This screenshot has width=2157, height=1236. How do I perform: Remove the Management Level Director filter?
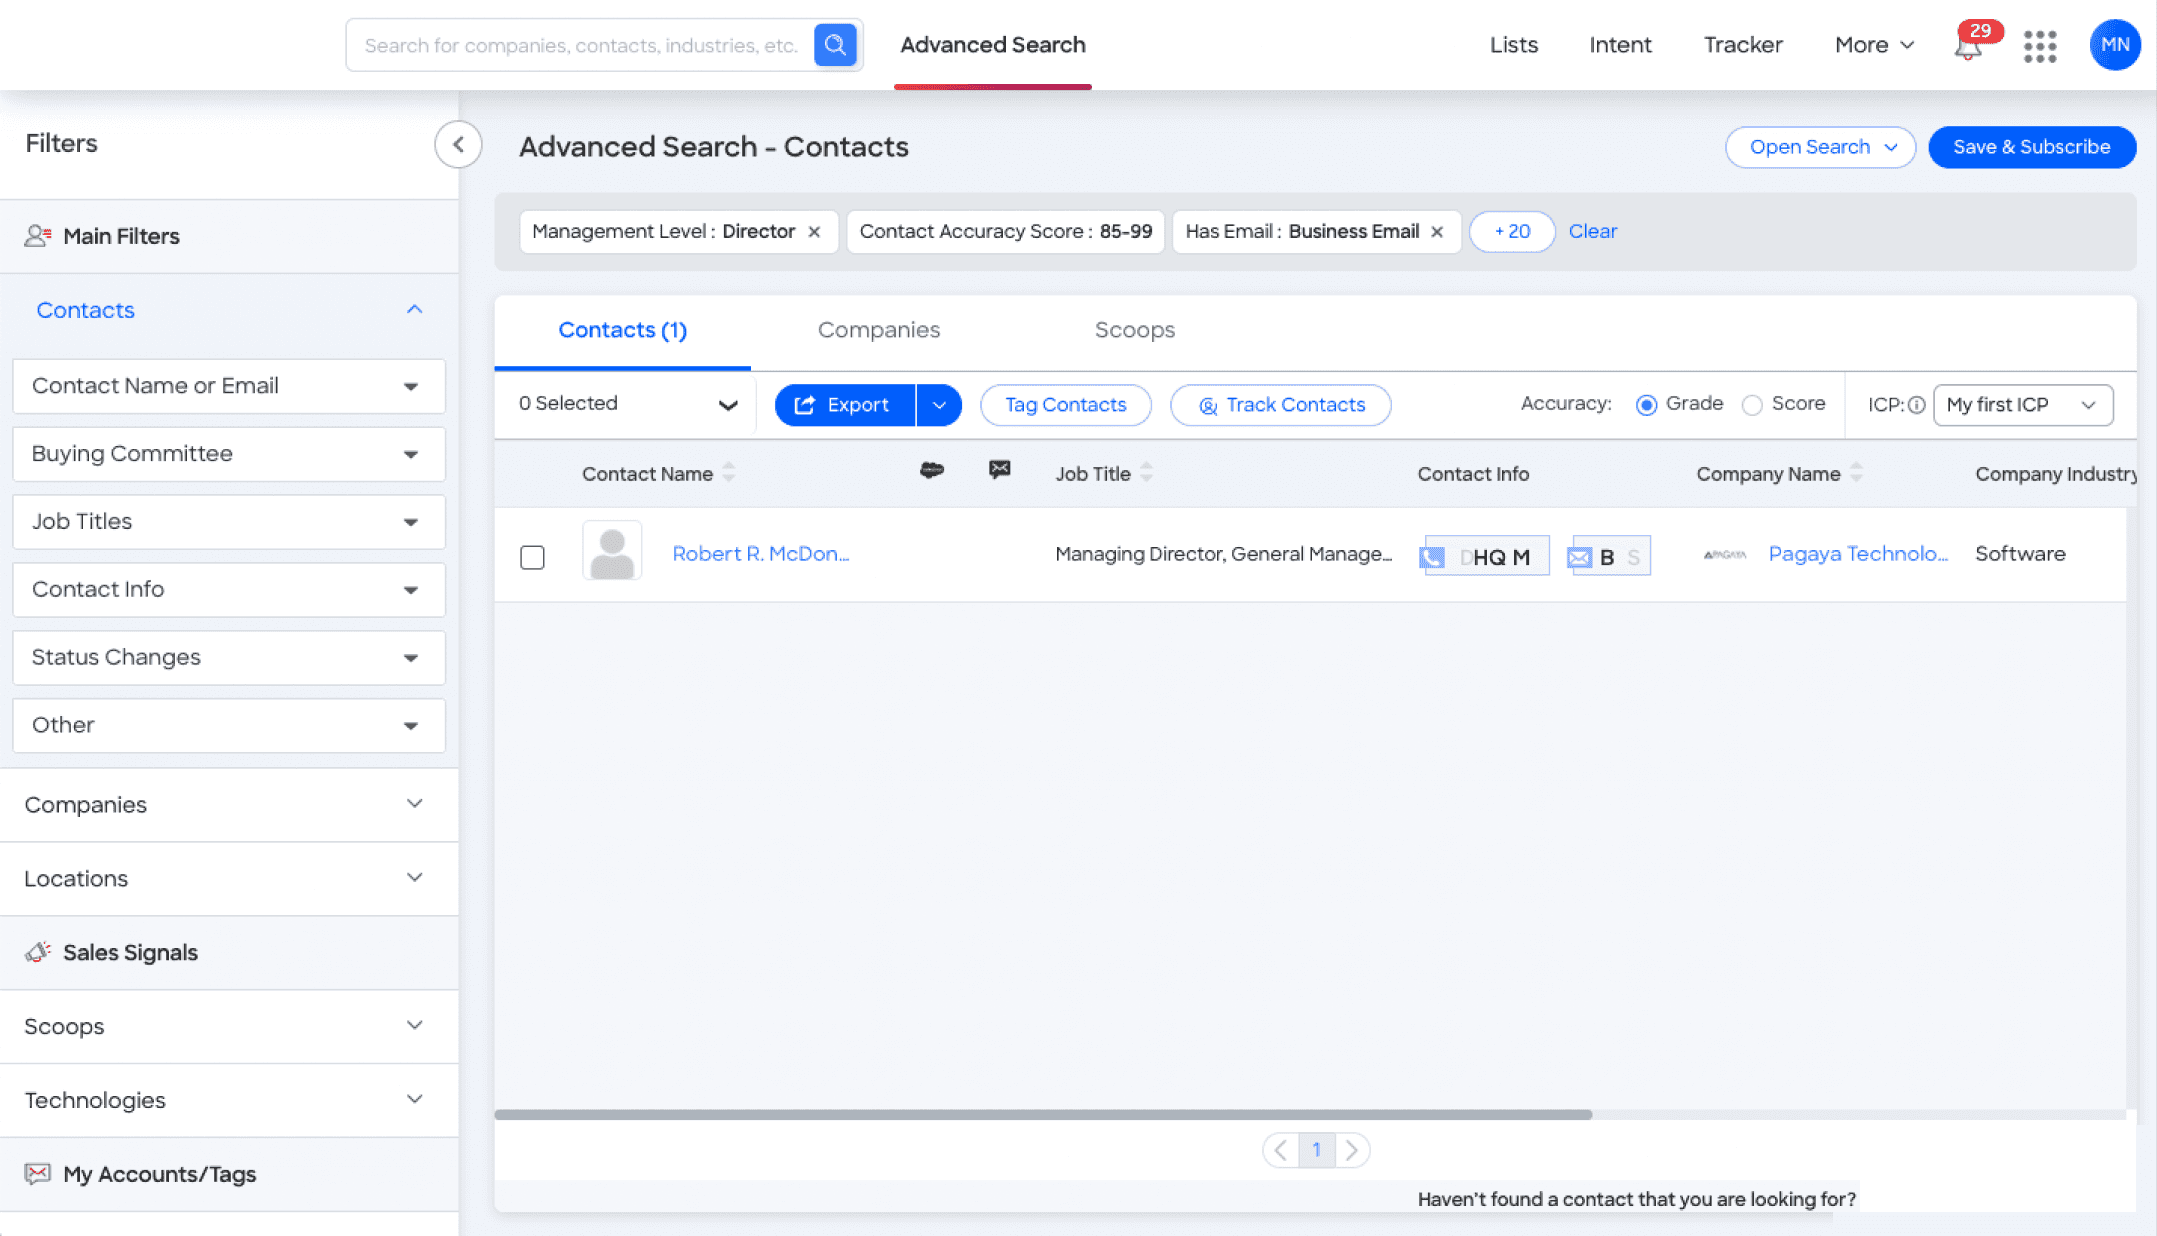point(815,232)
